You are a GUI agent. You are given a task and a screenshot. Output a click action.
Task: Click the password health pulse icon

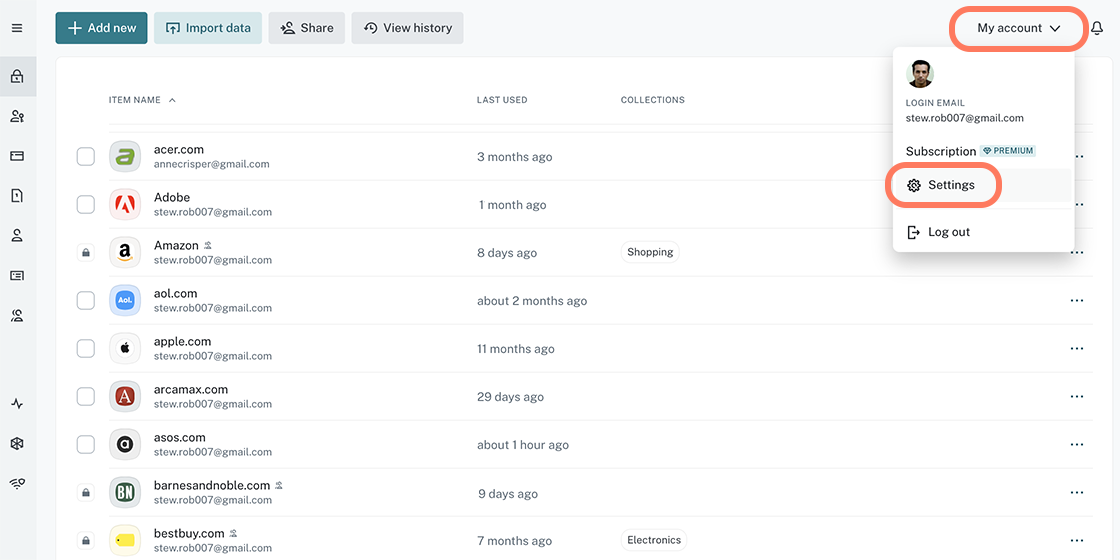tap(17, 404)
